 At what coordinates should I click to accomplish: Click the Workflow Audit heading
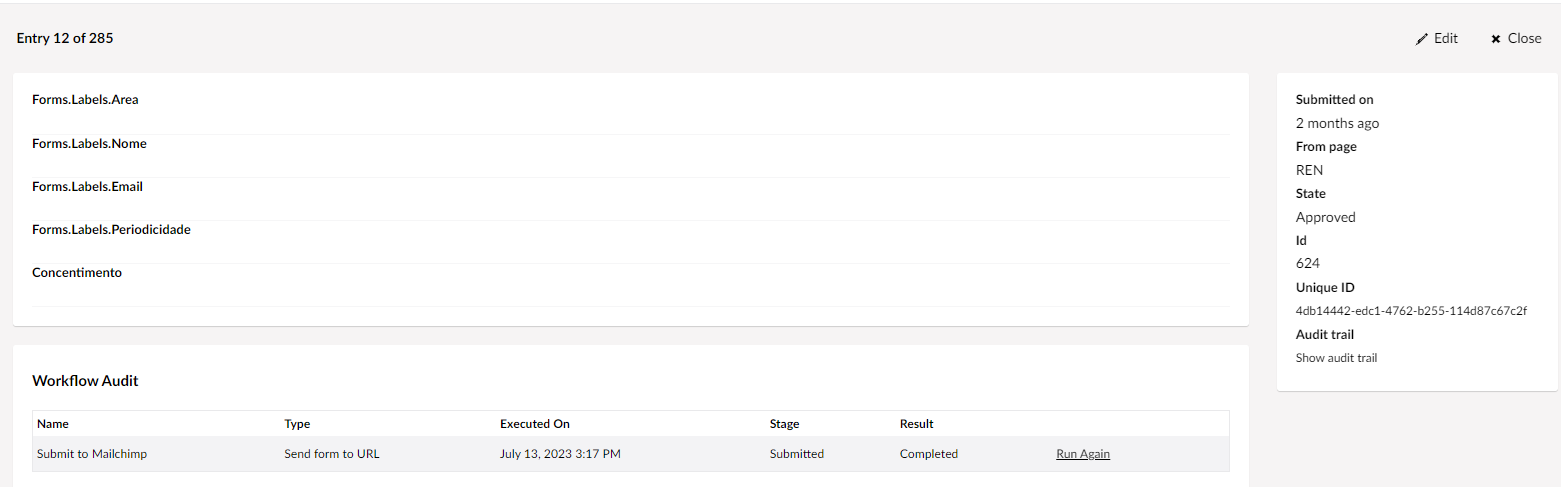tap(85, 381)
